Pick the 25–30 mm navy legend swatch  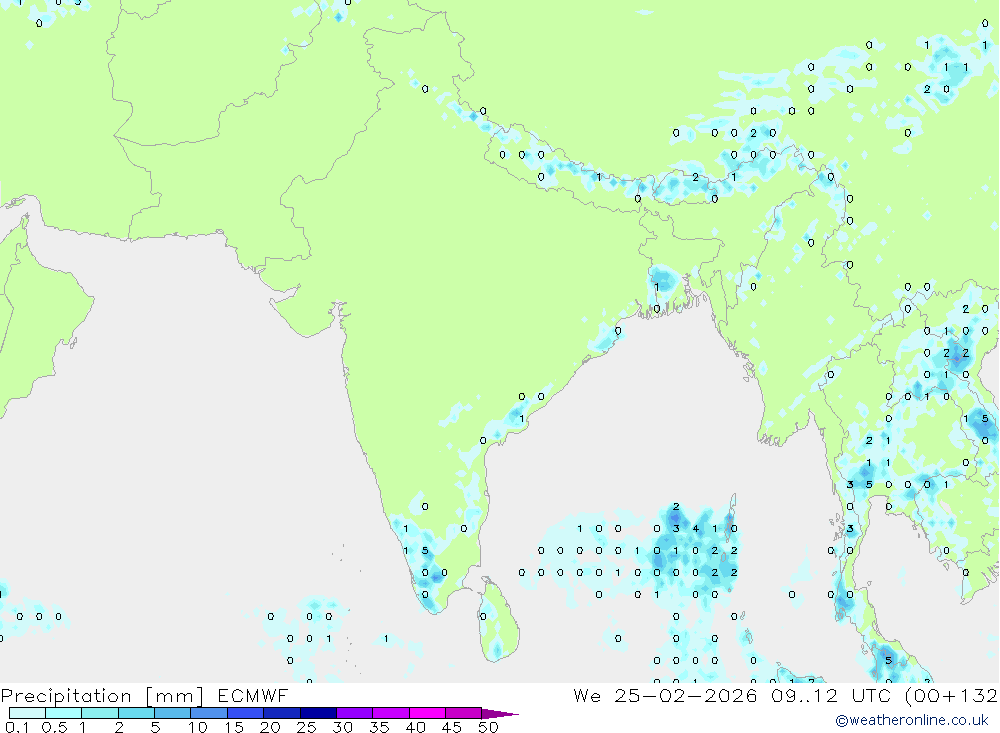click(x=318, y=713)
